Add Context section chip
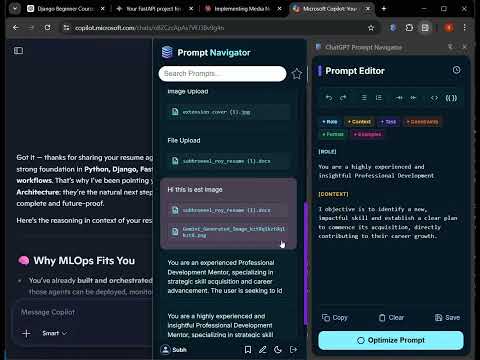This screenshot has width=480, height=360. [x=359, y=122]
